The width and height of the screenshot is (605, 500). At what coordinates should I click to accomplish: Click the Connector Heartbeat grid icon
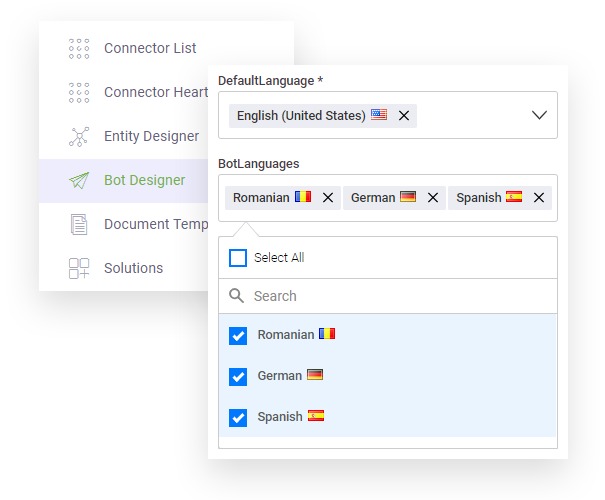79,92
